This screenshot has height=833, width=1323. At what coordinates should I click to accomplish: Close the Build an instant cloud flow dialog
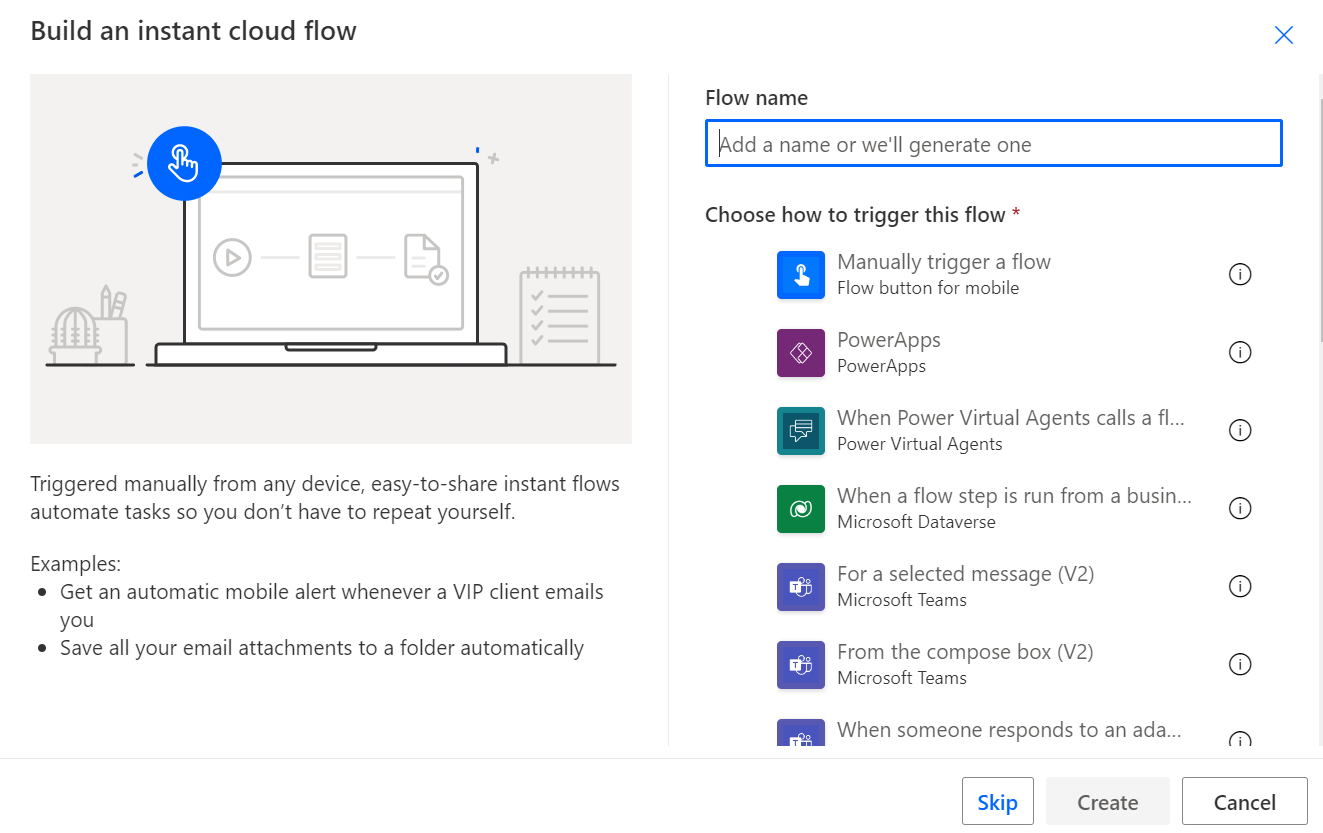click(x=1284, y=36)
